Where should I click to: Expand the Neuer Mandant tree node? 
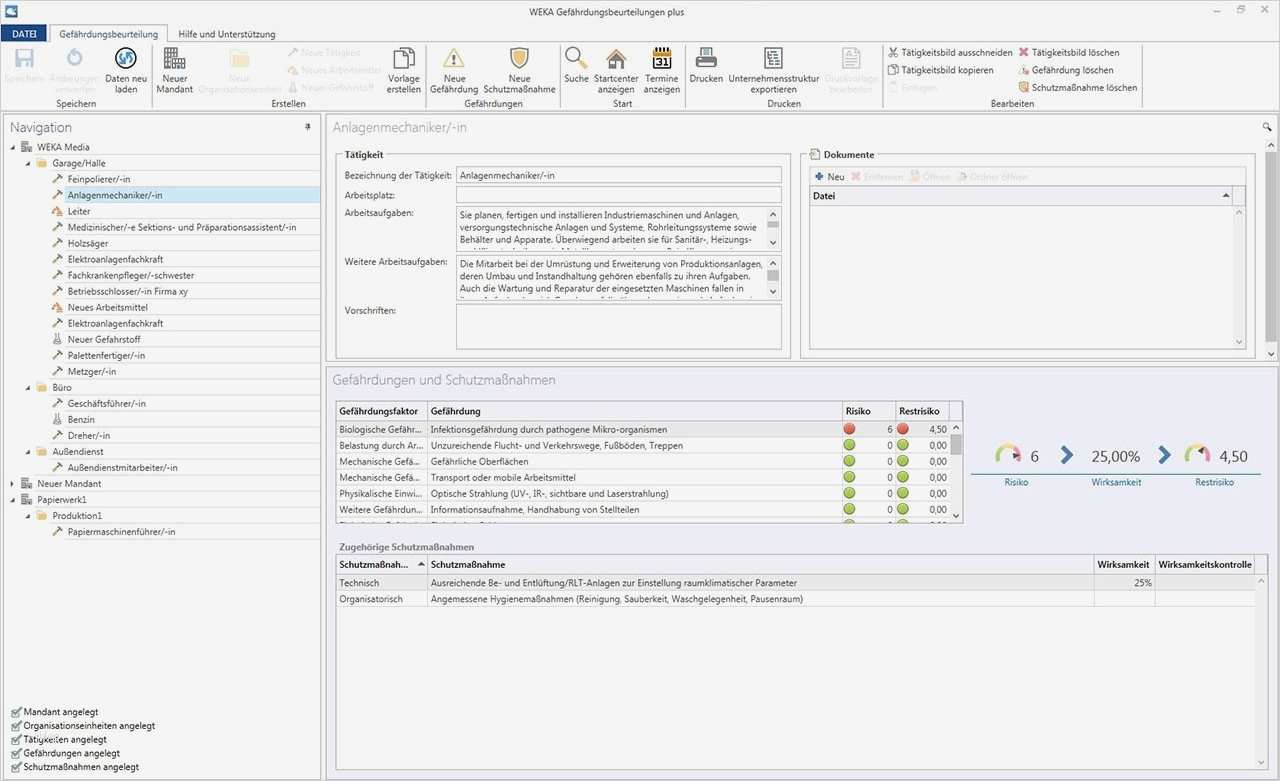[13, 484]
